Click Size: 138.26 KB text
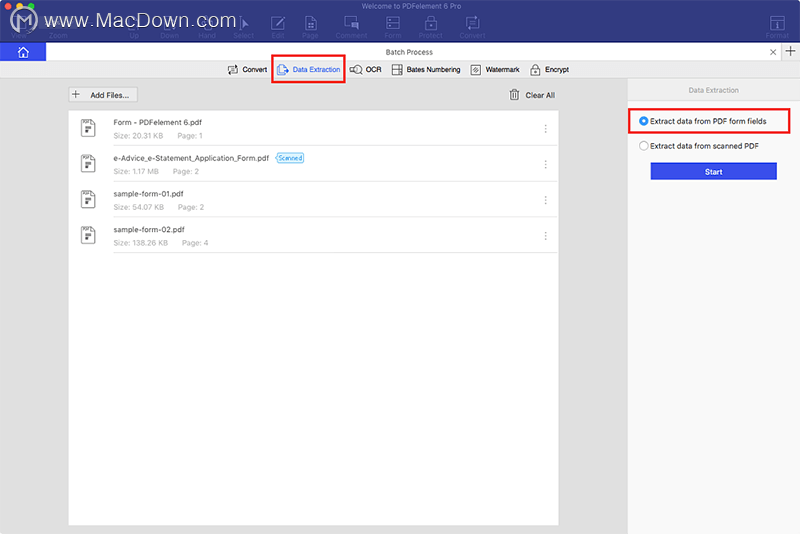The height and width of the screenshot is (534, 800). [x=140, y=243]
